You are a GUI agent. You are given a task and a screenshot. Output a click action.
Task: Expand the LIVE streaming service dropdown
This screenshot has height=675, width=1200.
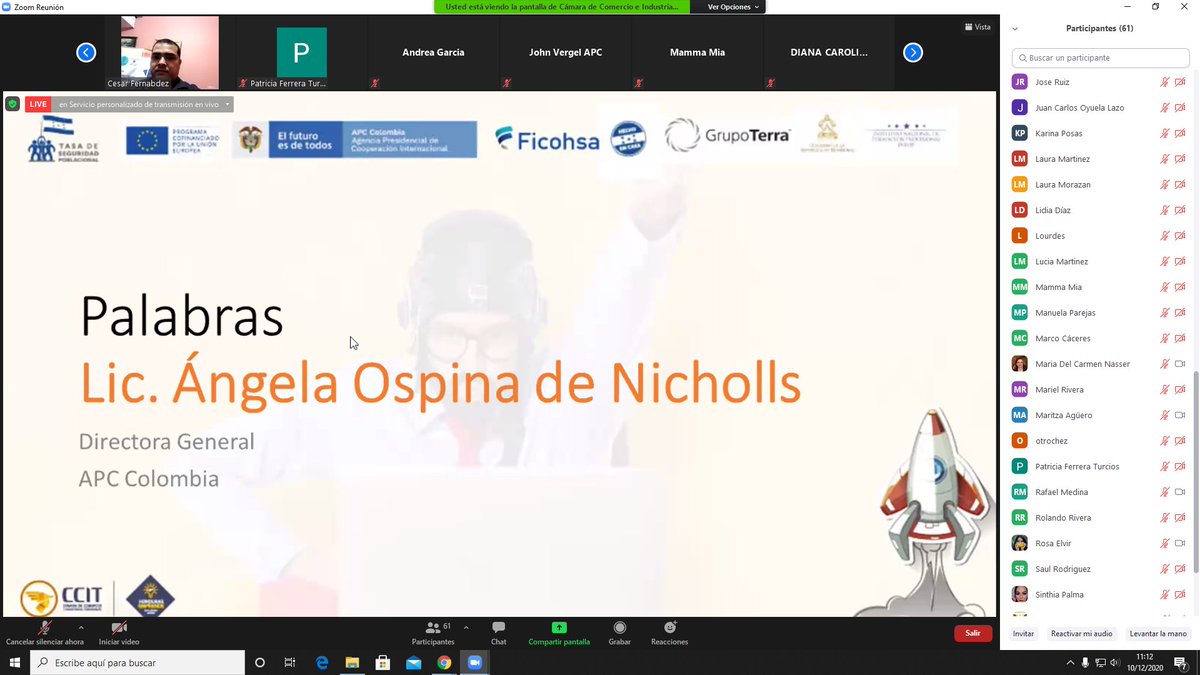[x=227, y=104]
